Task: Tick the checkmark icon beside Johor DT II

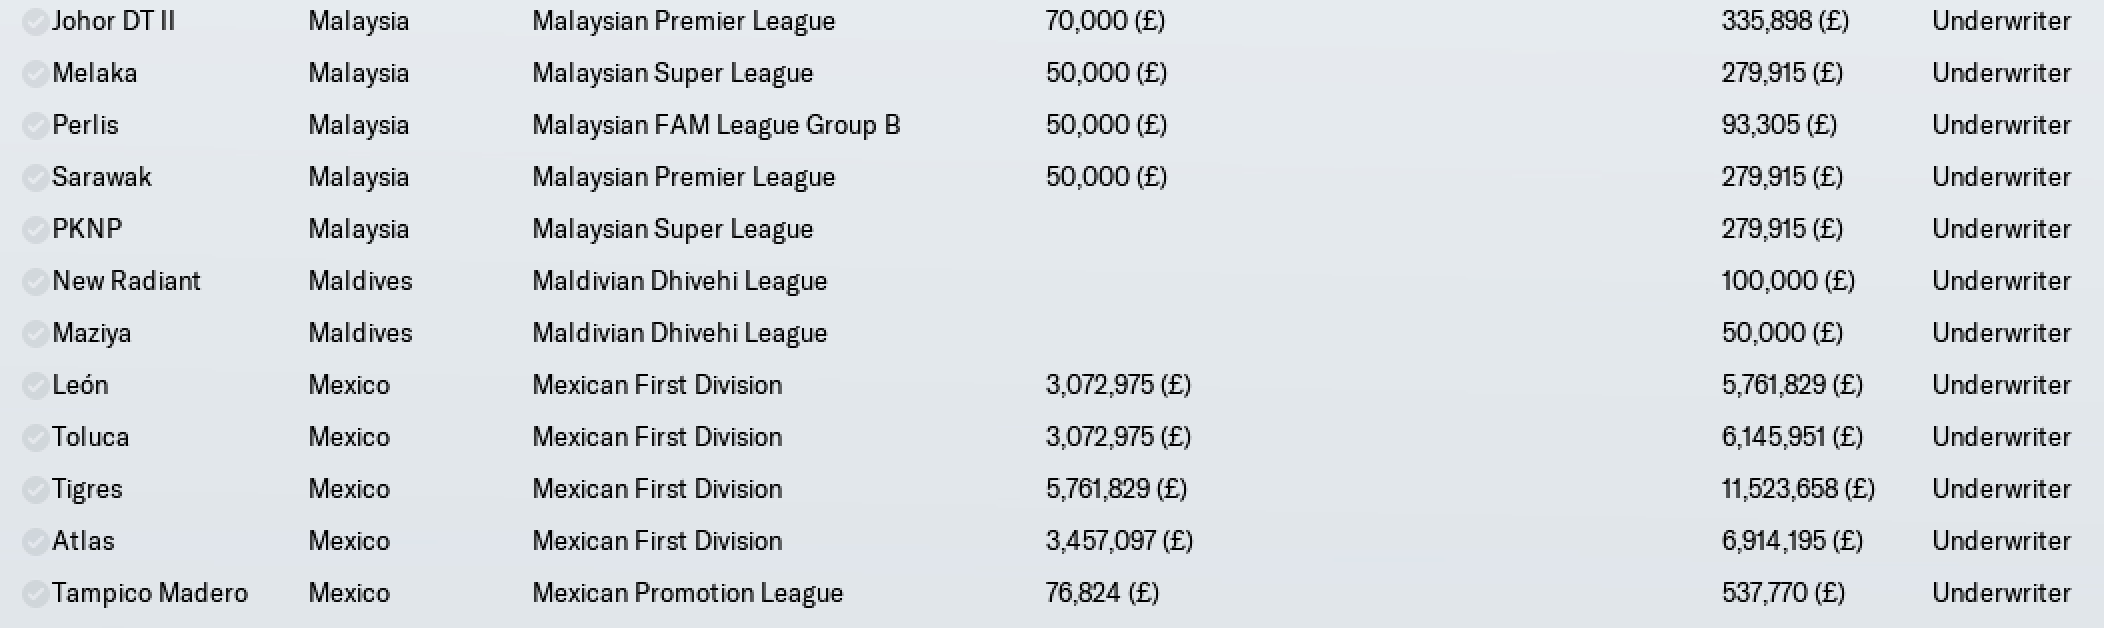Action: 35,22
